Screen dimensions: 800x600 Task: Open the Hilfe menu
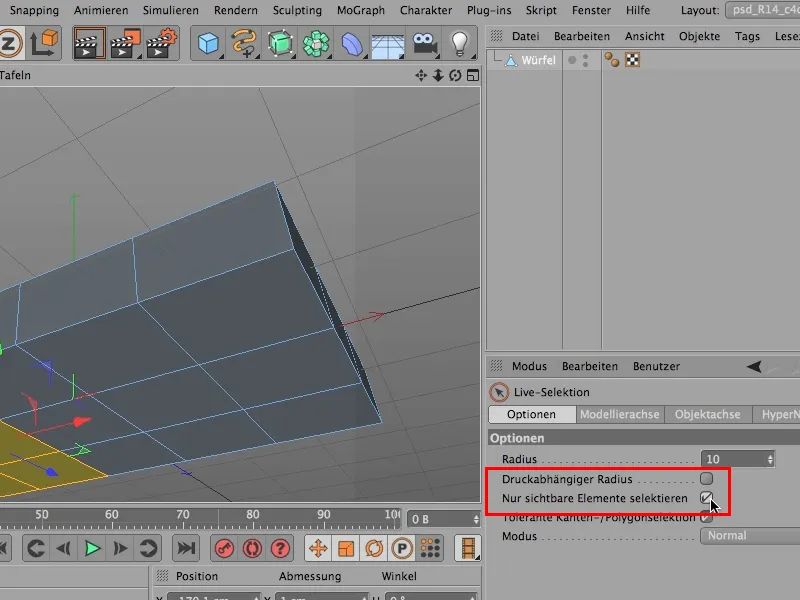(638, 10)
